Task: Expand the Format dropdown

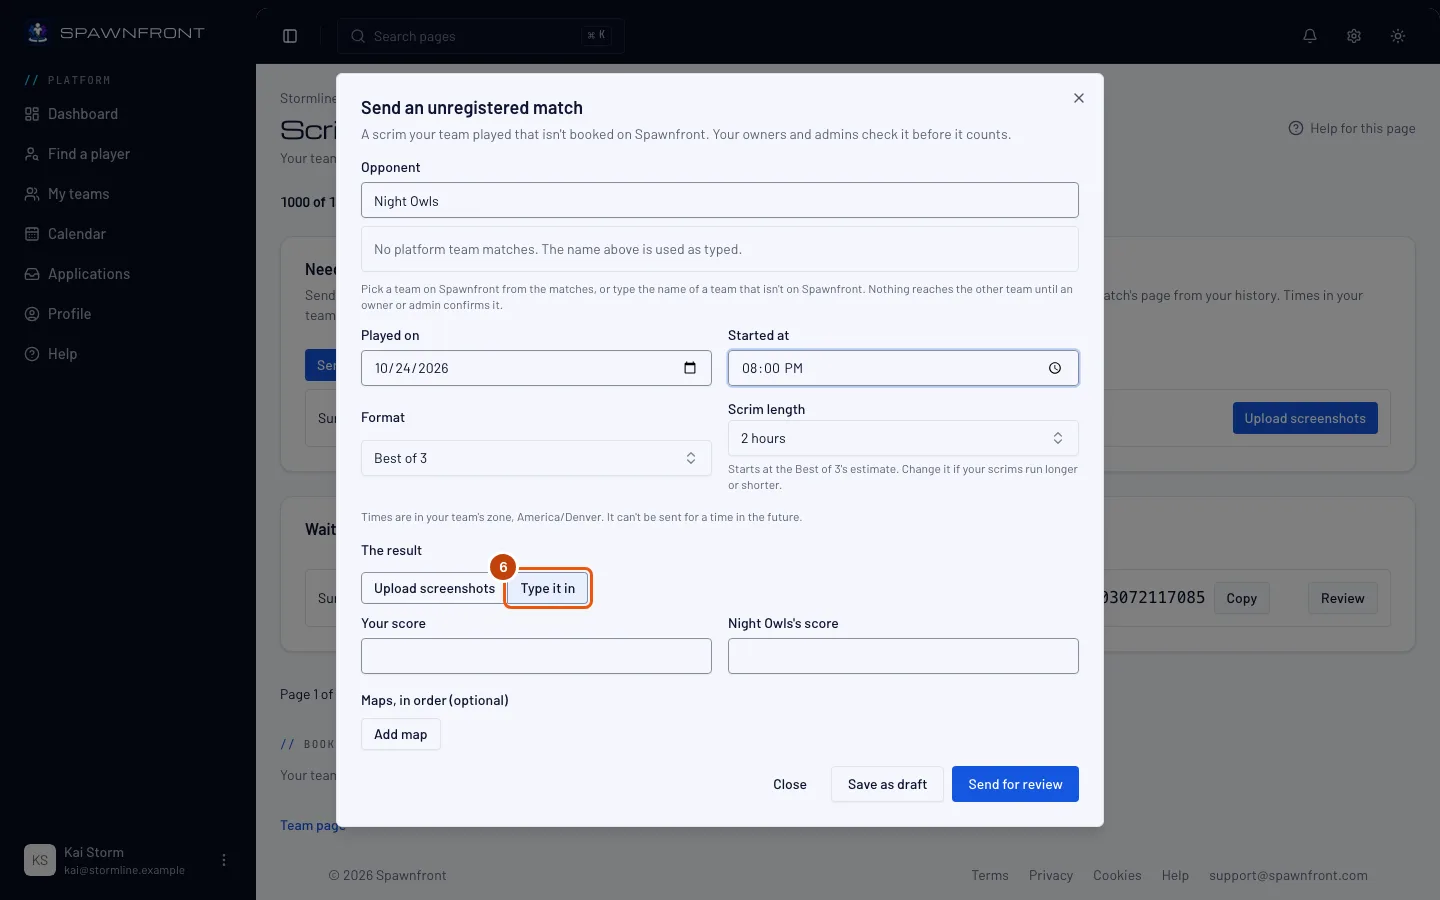Action: pos(536,458)
